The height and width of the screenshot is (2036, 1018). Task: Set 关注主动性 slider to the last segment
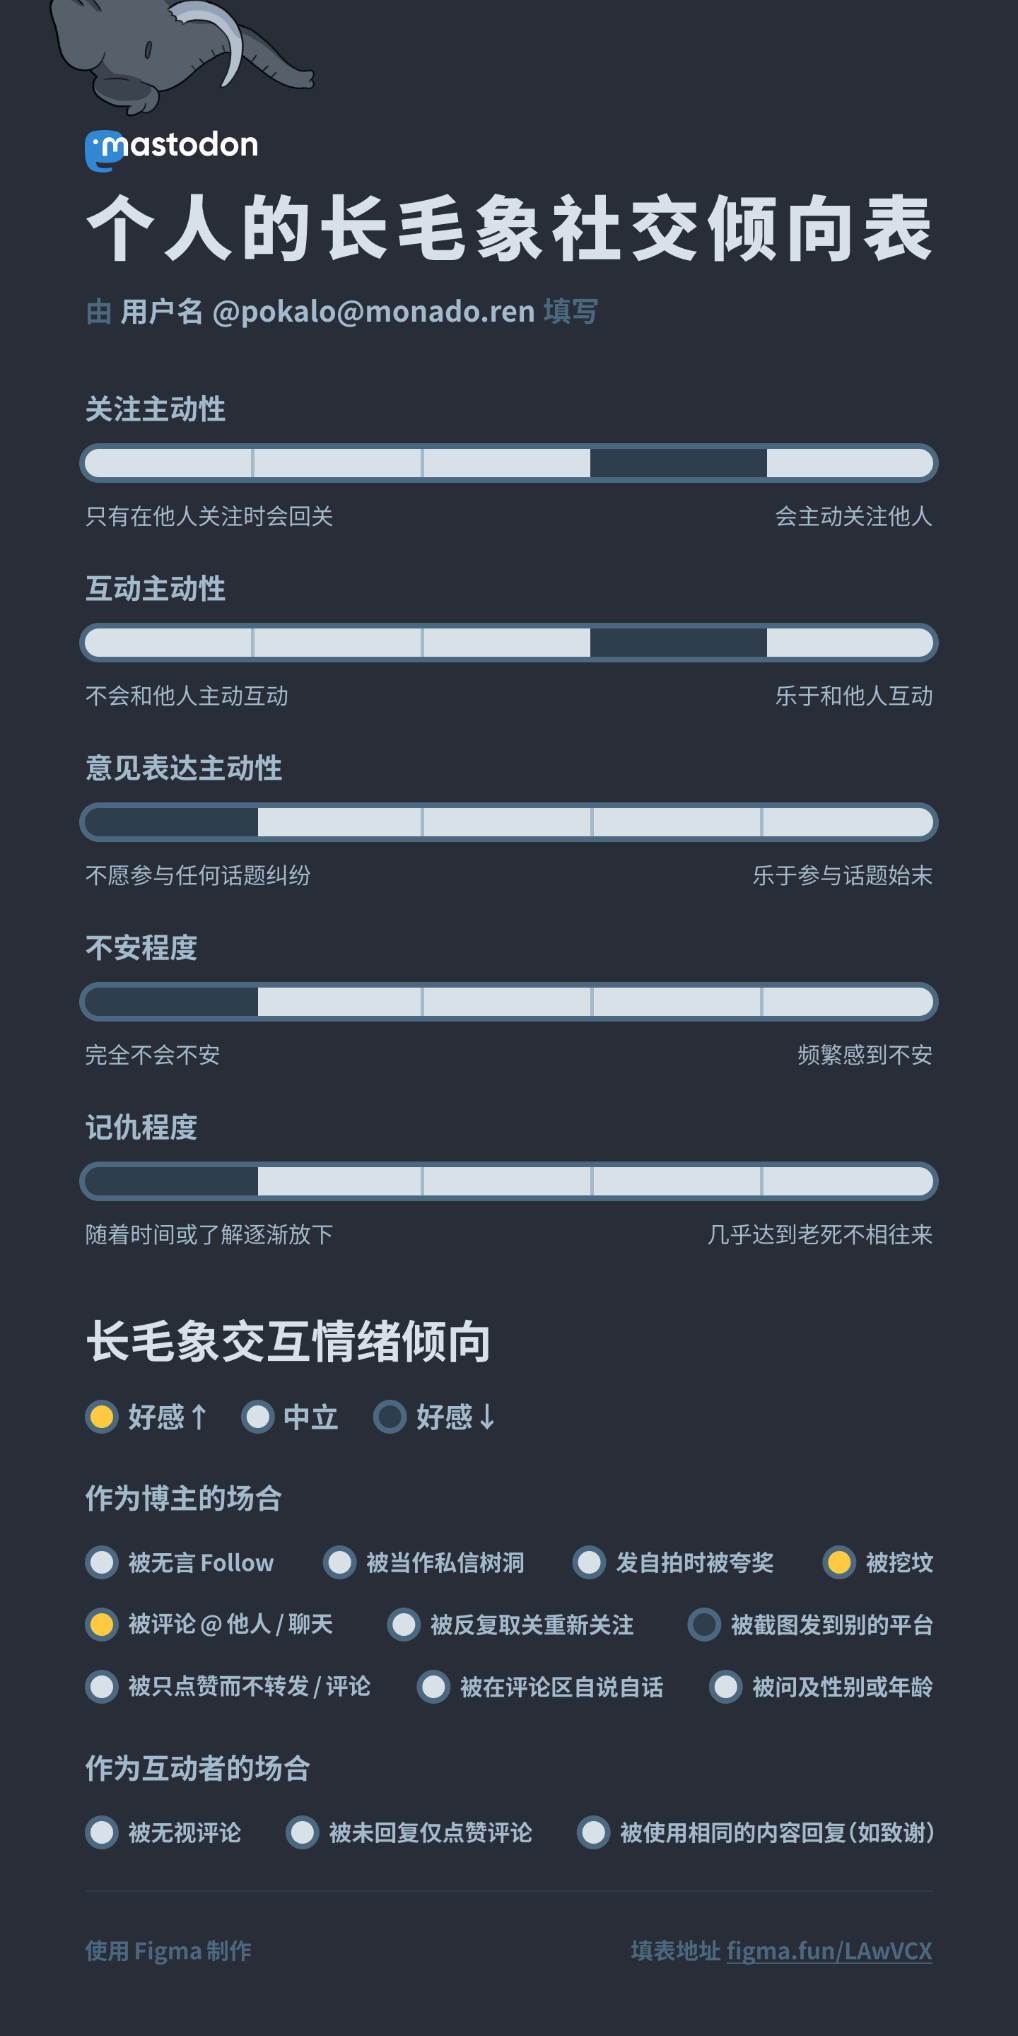click(x=848, y=463)
